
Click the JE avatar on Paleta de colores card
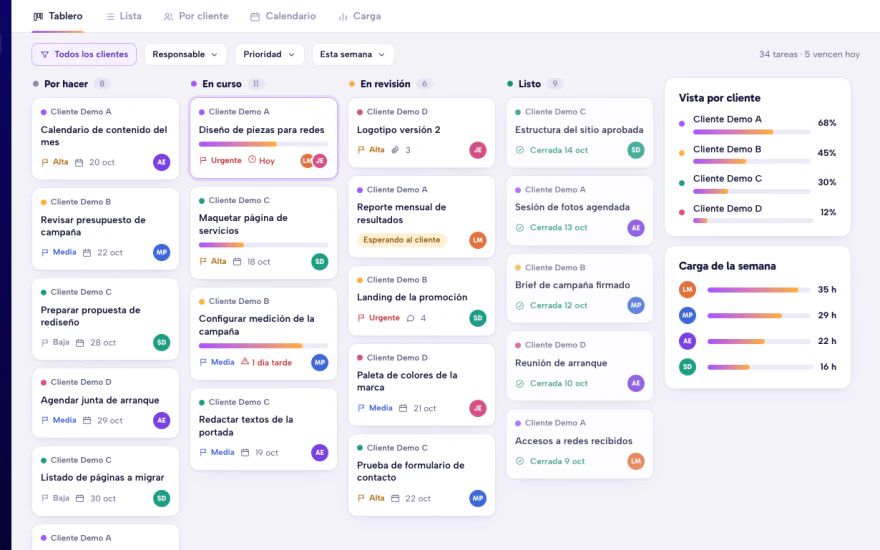[x=478, y=408]
